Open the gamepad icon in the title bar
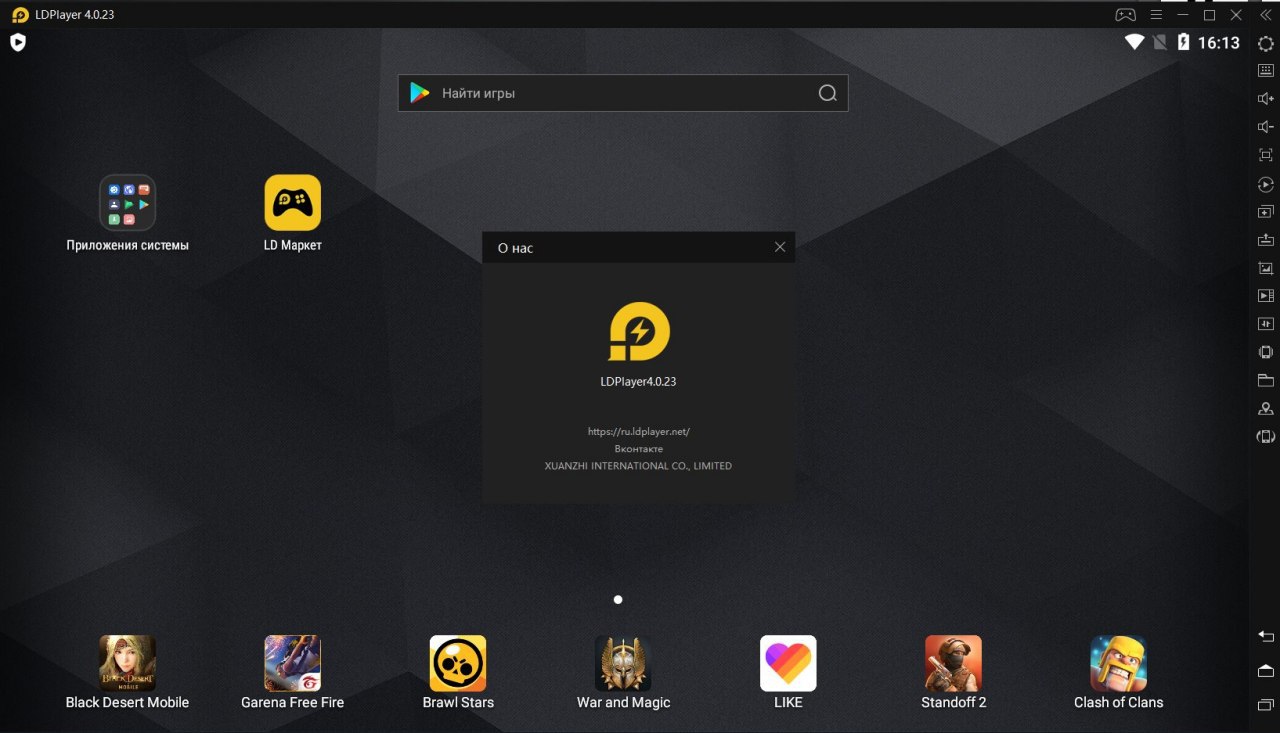The image size is (1280, 733). click(1126, 15)
